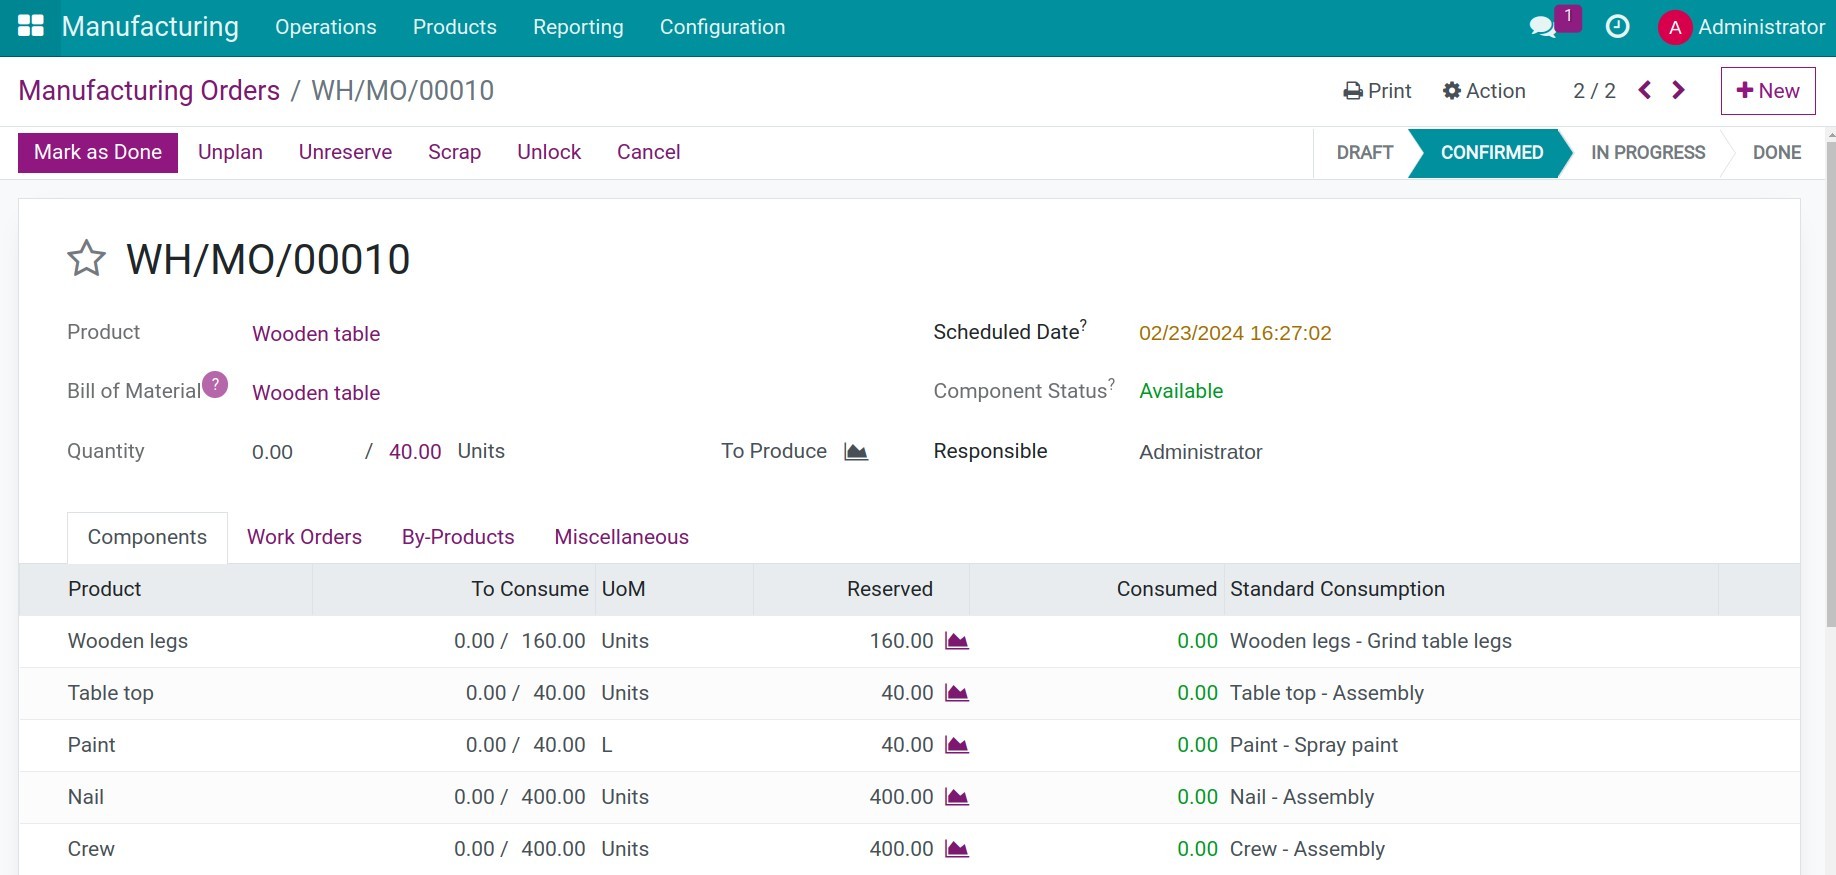The height and width of the screenshot is (875, 1836).
Task: Select the Paint component row
Action: tap(909, 745)
